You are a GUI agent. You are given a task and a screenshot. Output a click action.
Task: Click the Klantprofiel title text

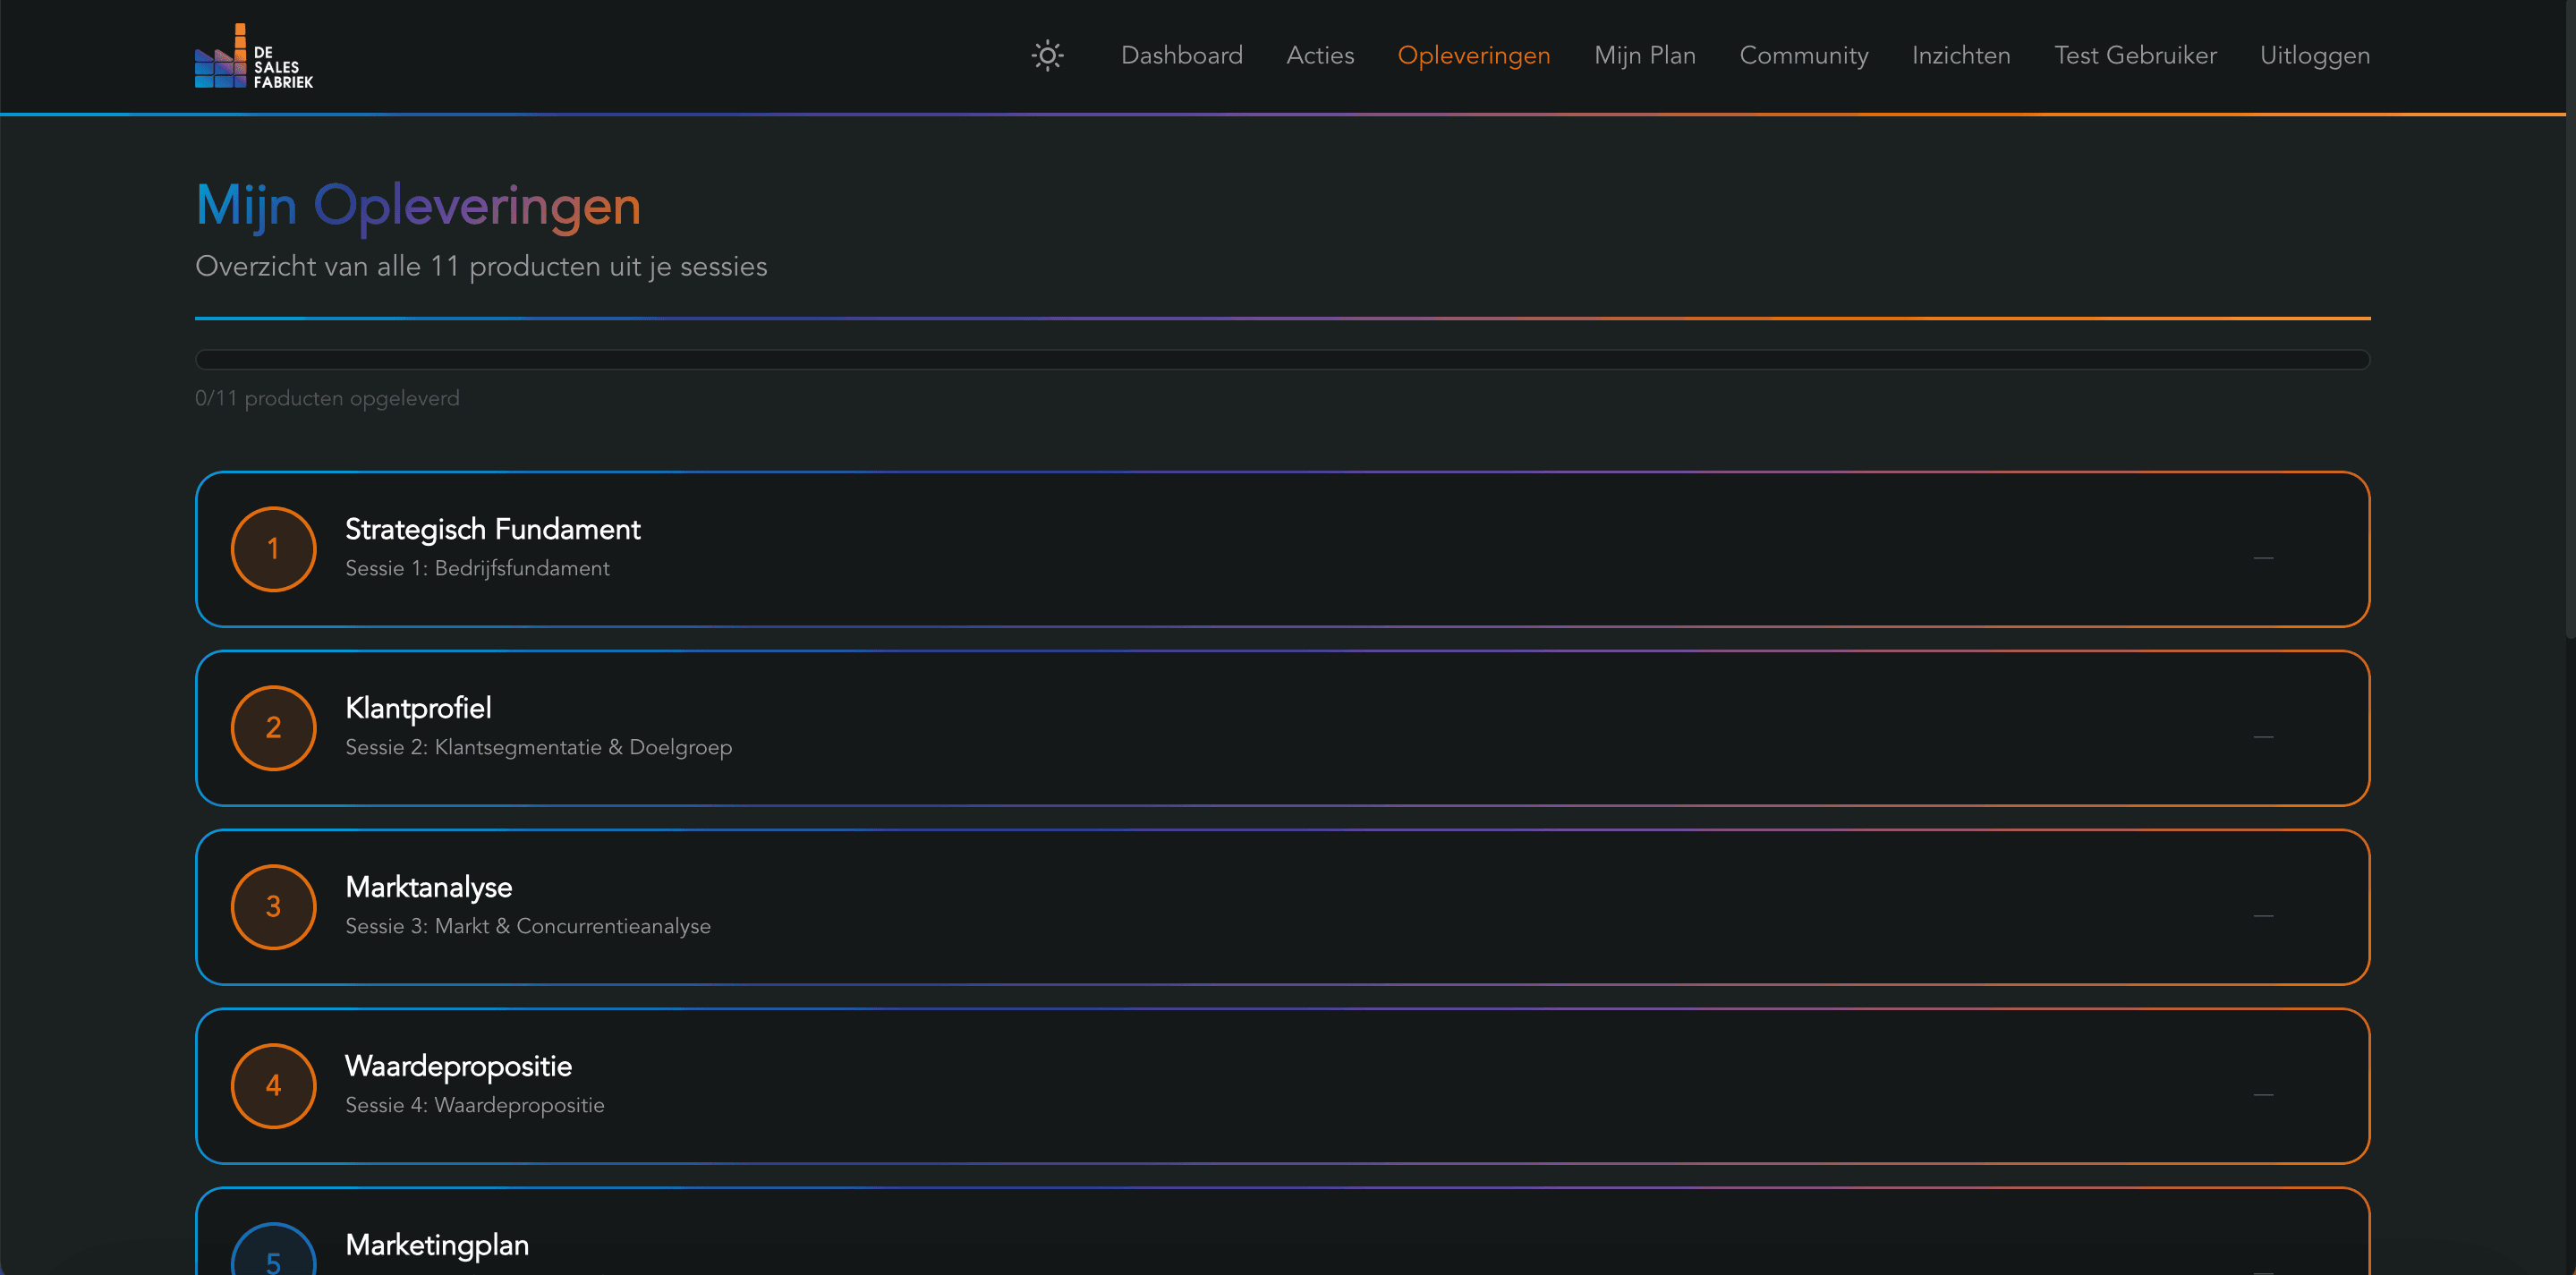click(x=418, y=708)
